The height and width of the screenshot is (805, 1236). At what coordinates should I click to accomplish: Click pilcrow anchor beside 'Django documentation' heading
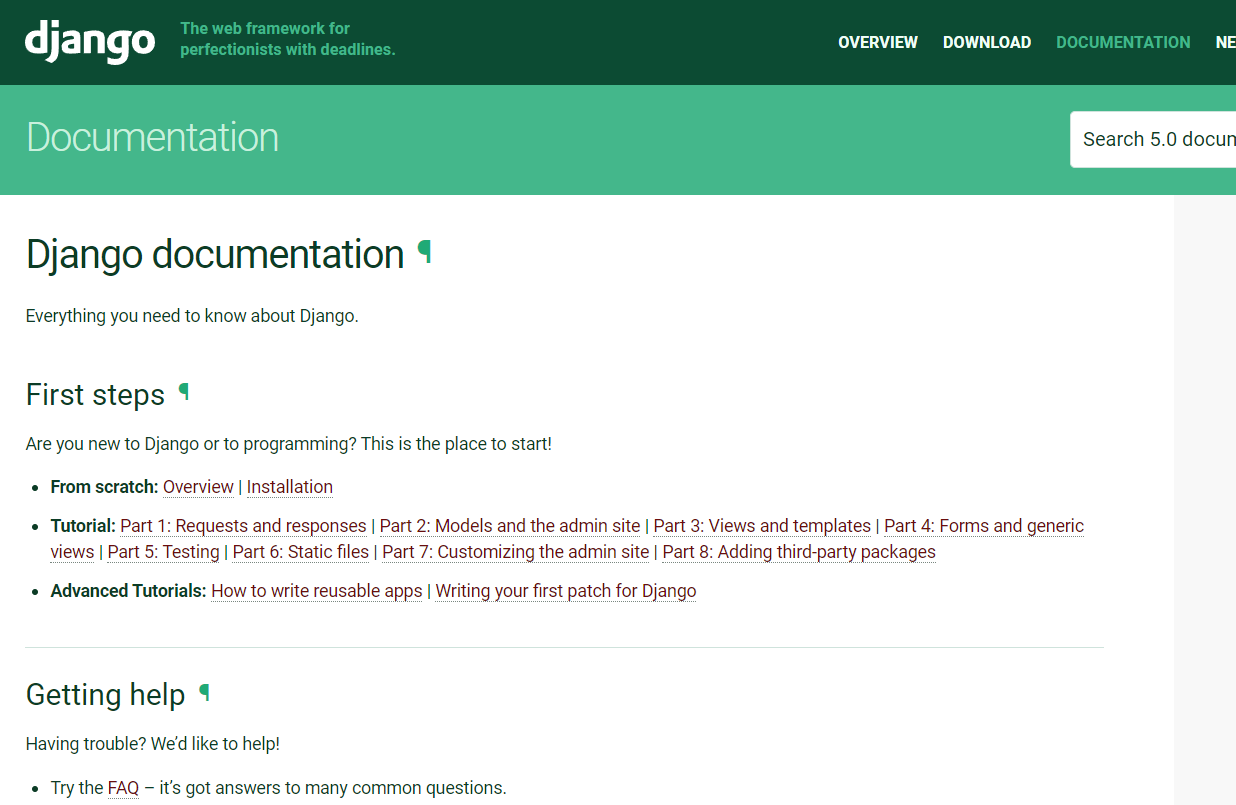pyautogui.click(x=425, y=252)
